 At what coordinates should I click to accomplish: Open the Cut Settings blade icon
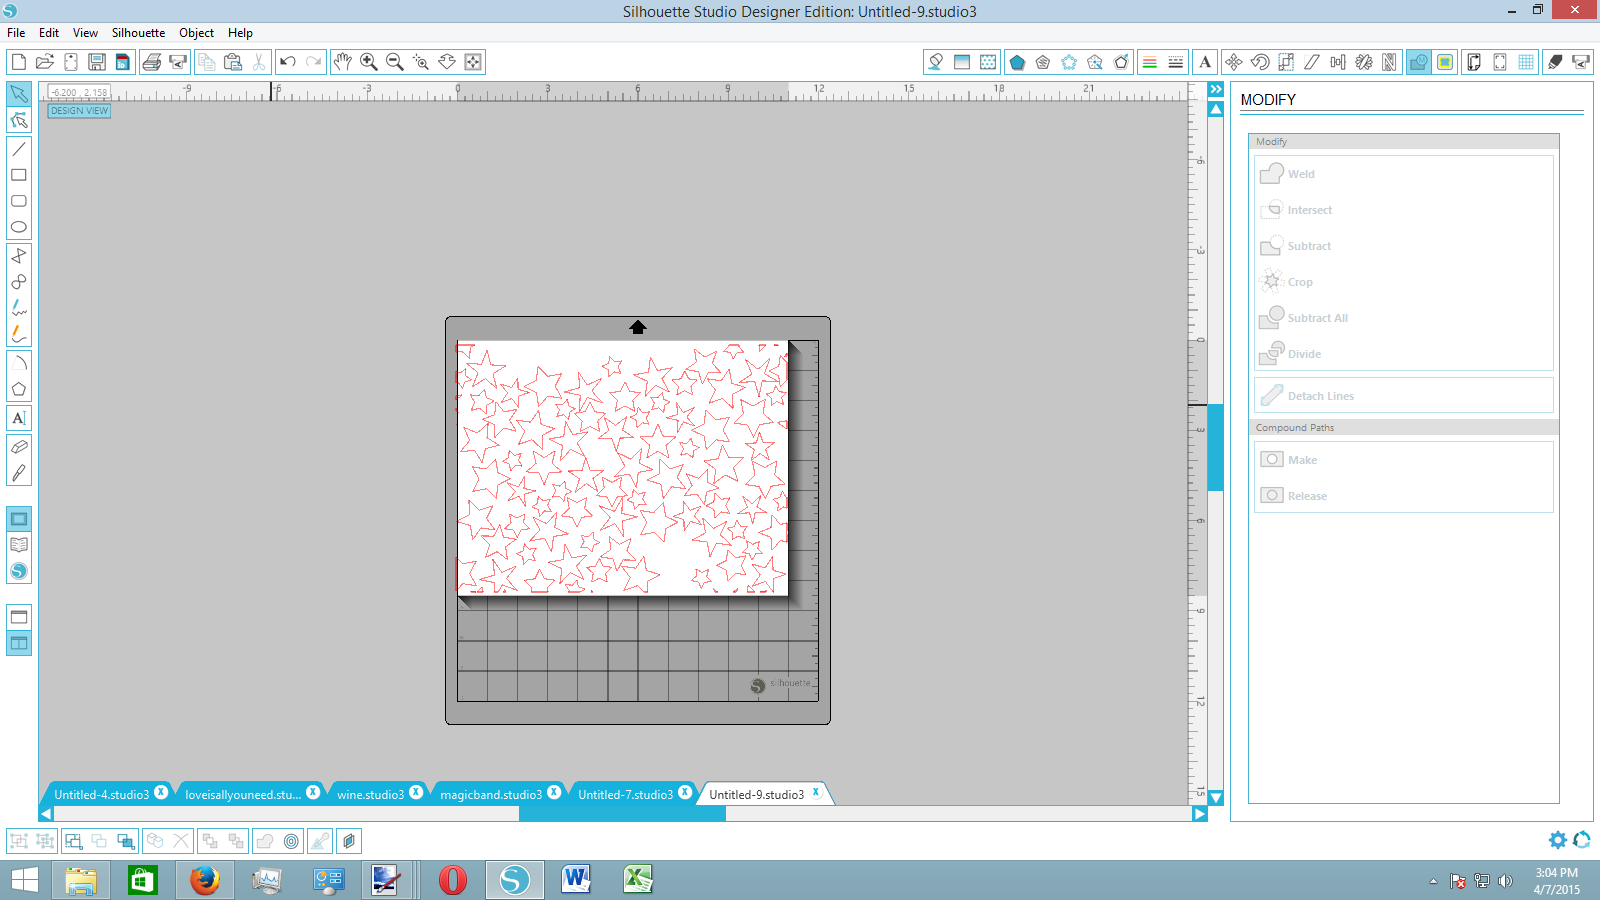click(x=1555, y=62)
